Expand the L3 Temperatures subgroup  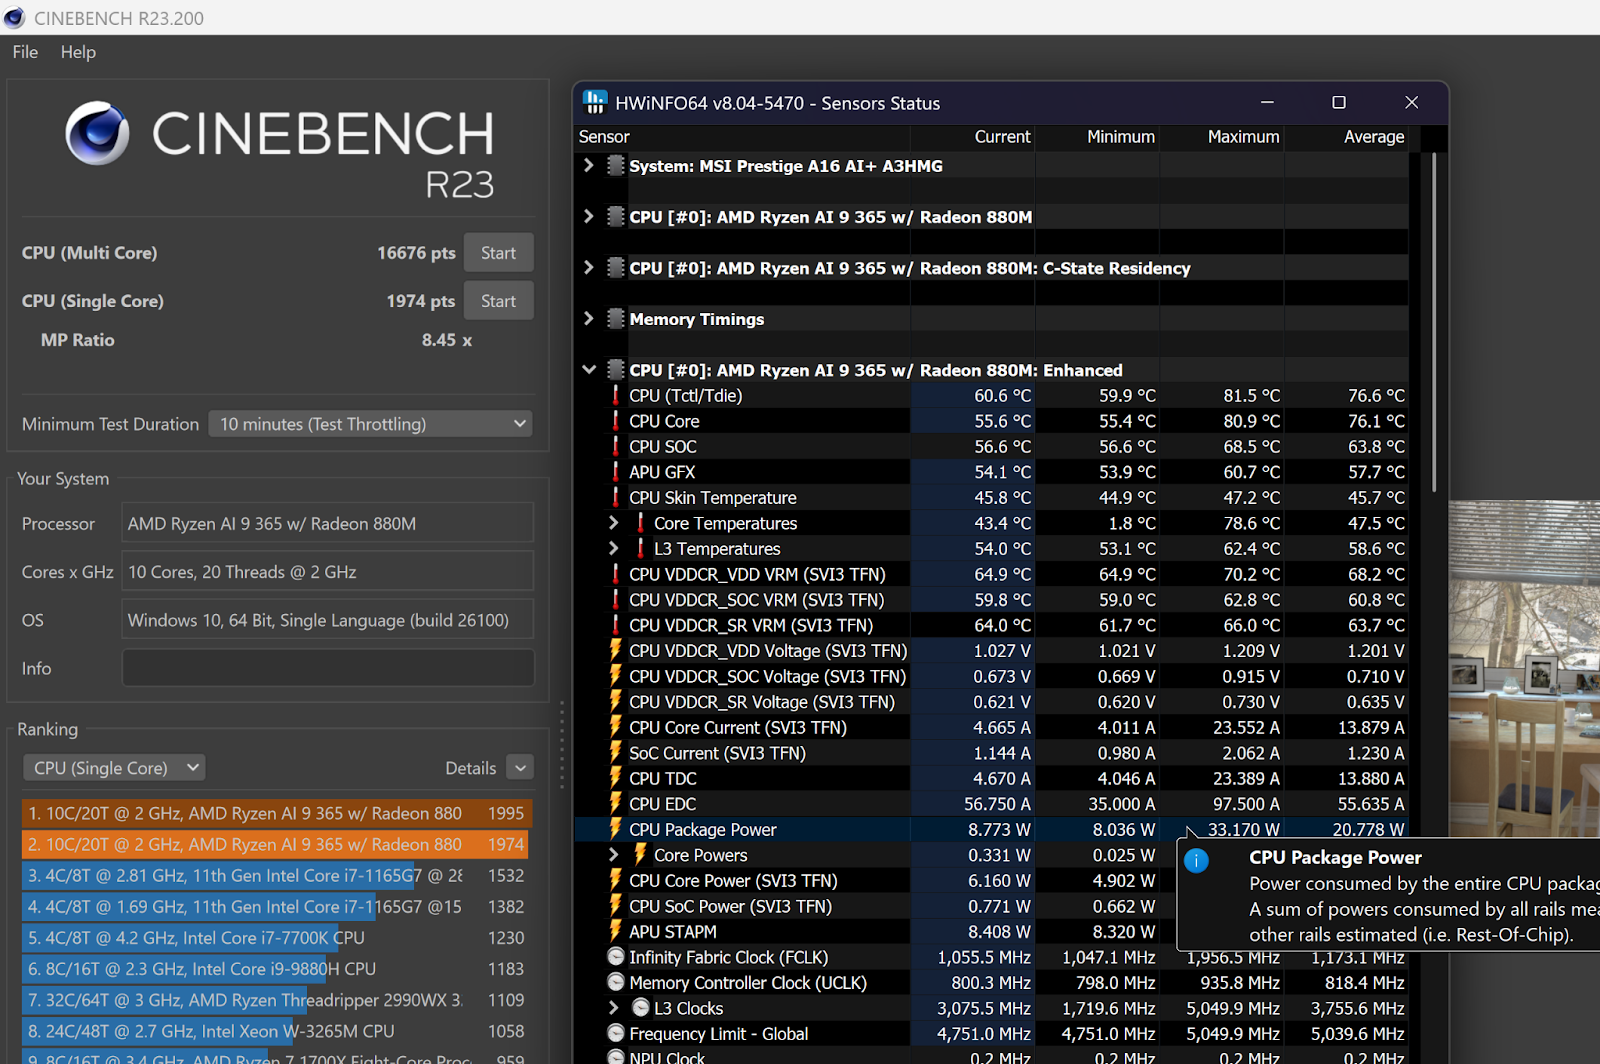click(x=614, y=548)
